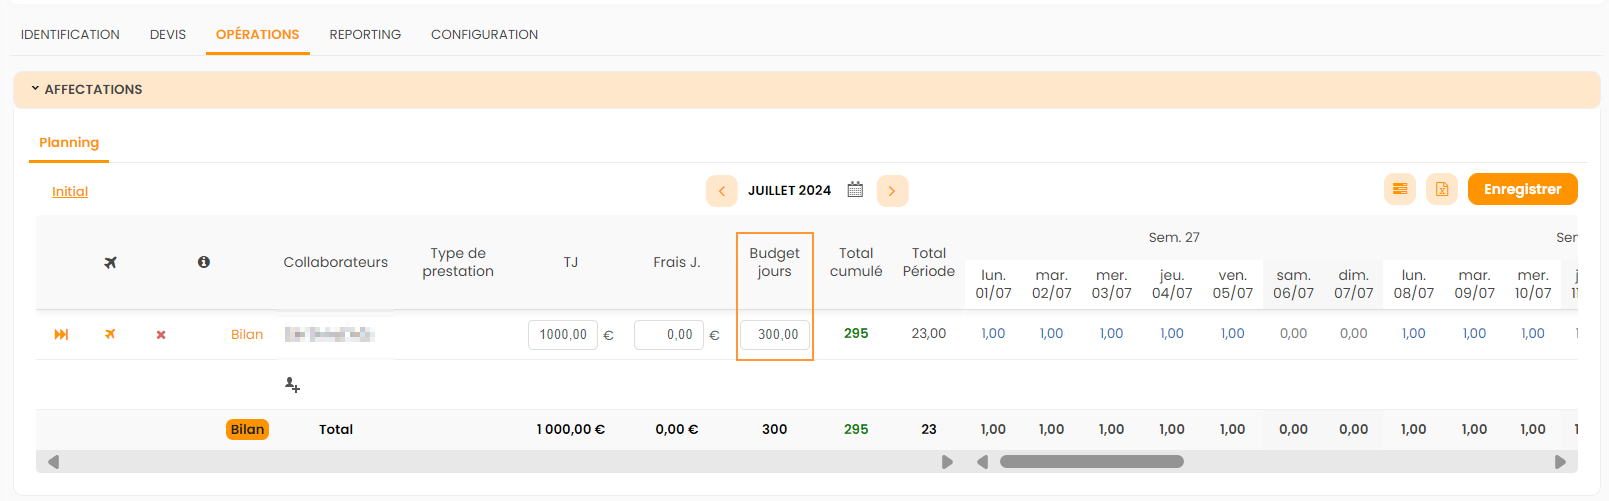Go to previous month with left chevron
The height and width of the screenshot is (501, 1609).
(x=721, y=191)
